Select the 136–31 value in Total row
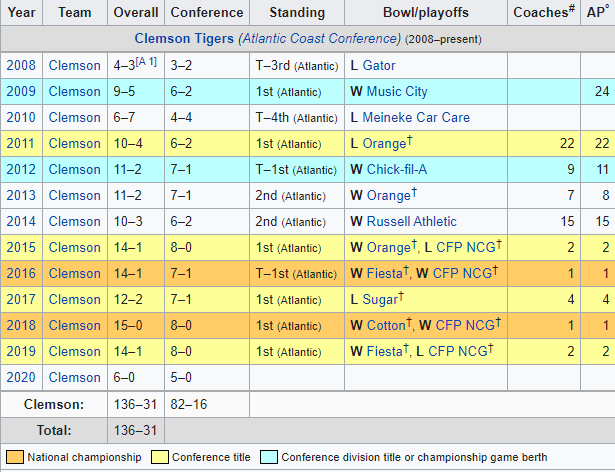The height and width of the screenshot is (472, 615). (x=136, y=430)
